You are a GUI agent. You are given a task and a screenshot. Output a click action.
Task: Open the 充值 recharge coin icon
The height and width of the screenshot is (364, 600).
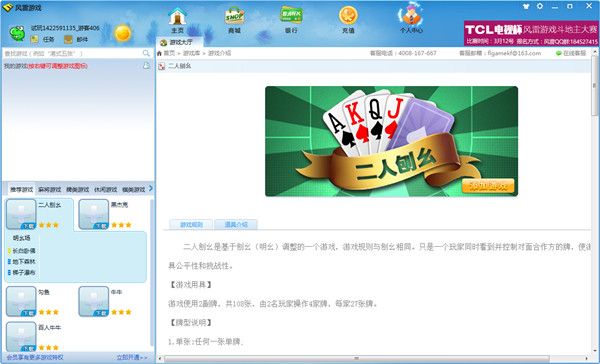click(348, 16)
